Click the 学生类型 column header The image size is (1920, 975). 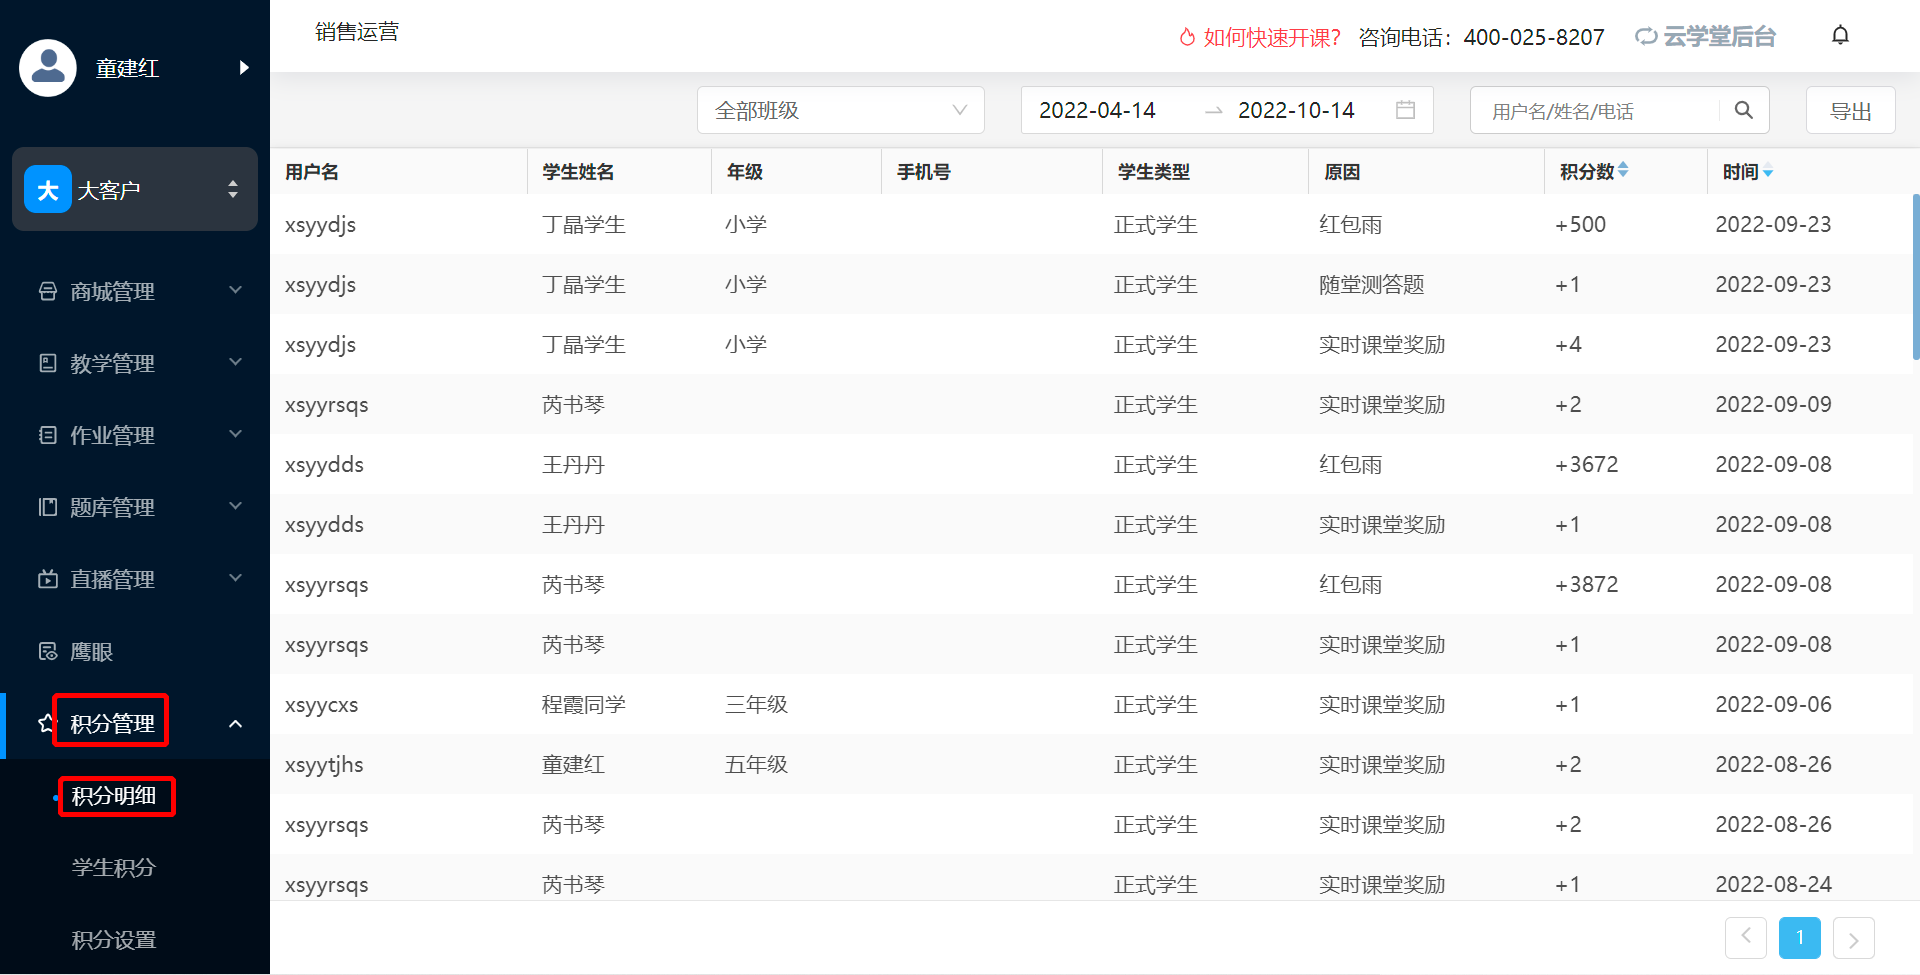pyautogui.click(x=1154, y=172)
